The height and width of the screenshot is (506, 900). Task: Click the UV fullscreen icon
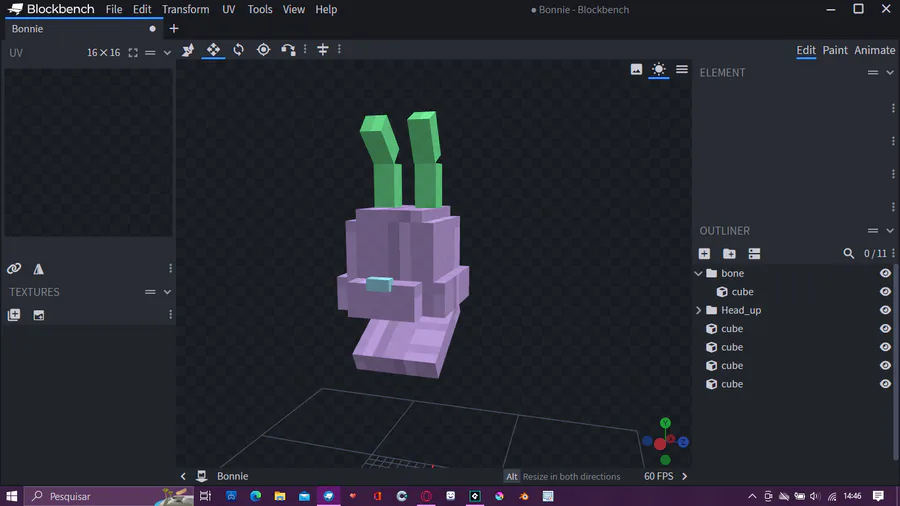pos(133,53)
